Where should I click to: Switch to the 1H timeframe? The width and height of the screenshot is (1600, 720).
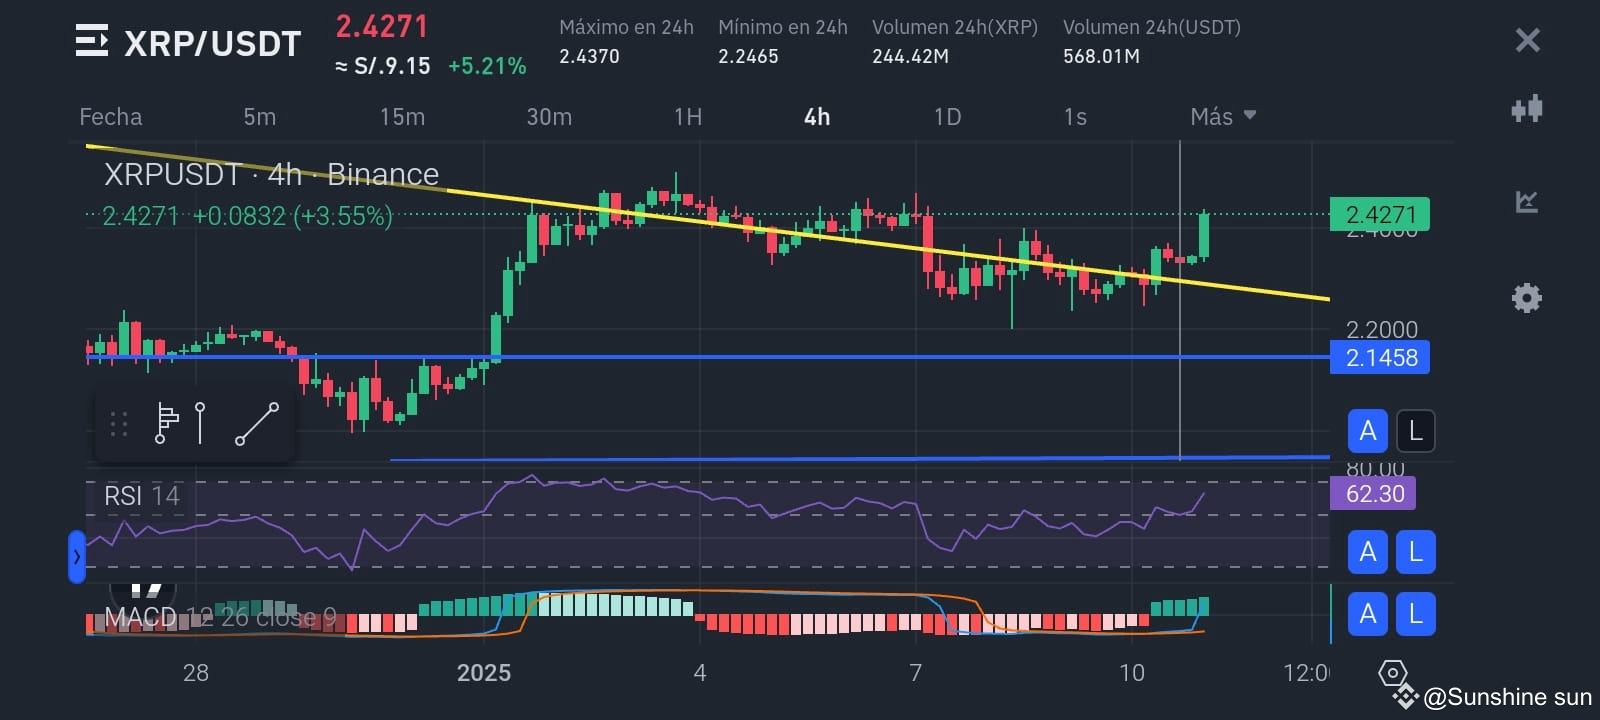[x=688, y=117]
